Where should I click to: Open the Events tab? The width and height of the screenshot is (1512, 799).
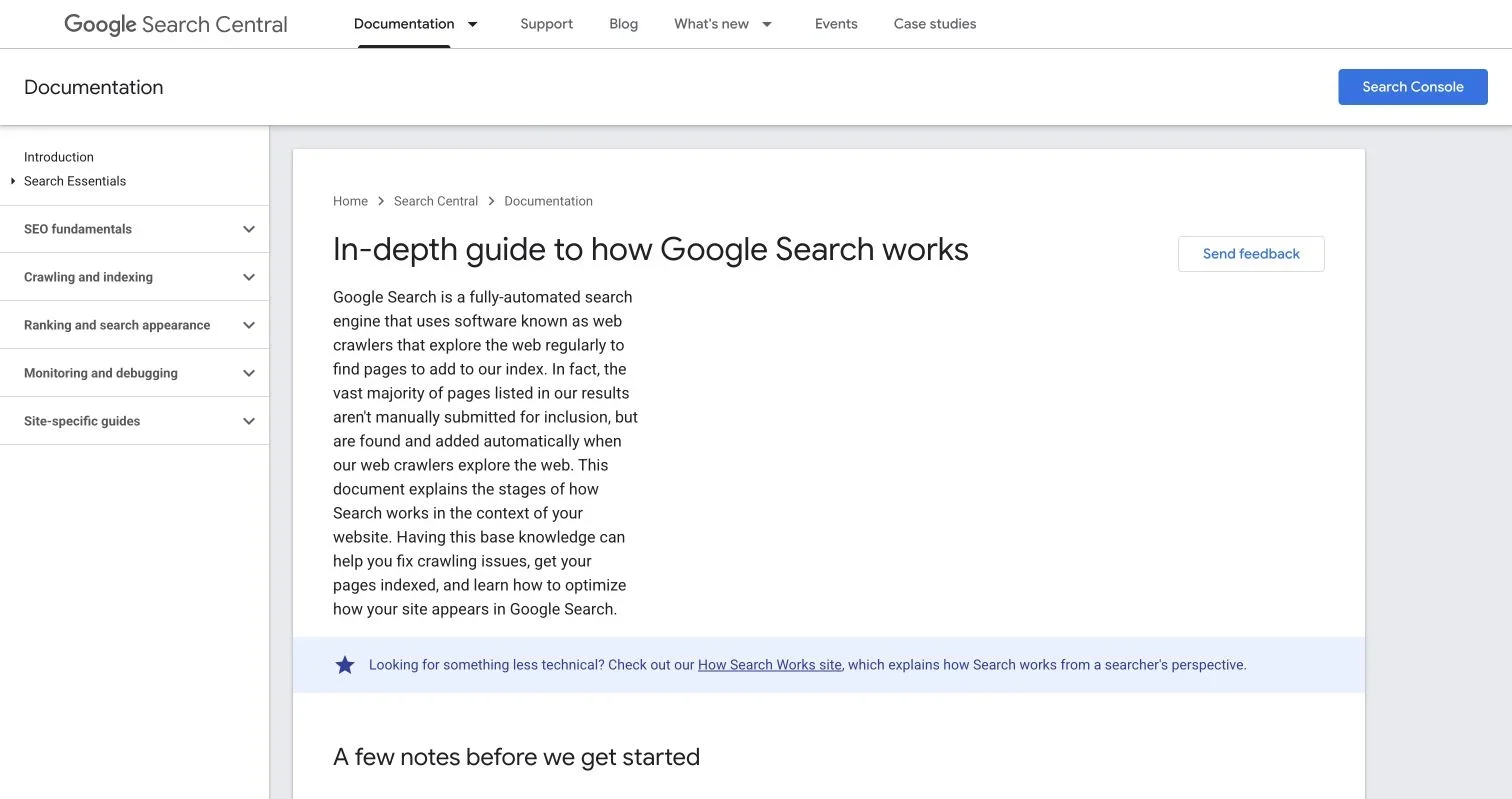click(836, 24)
